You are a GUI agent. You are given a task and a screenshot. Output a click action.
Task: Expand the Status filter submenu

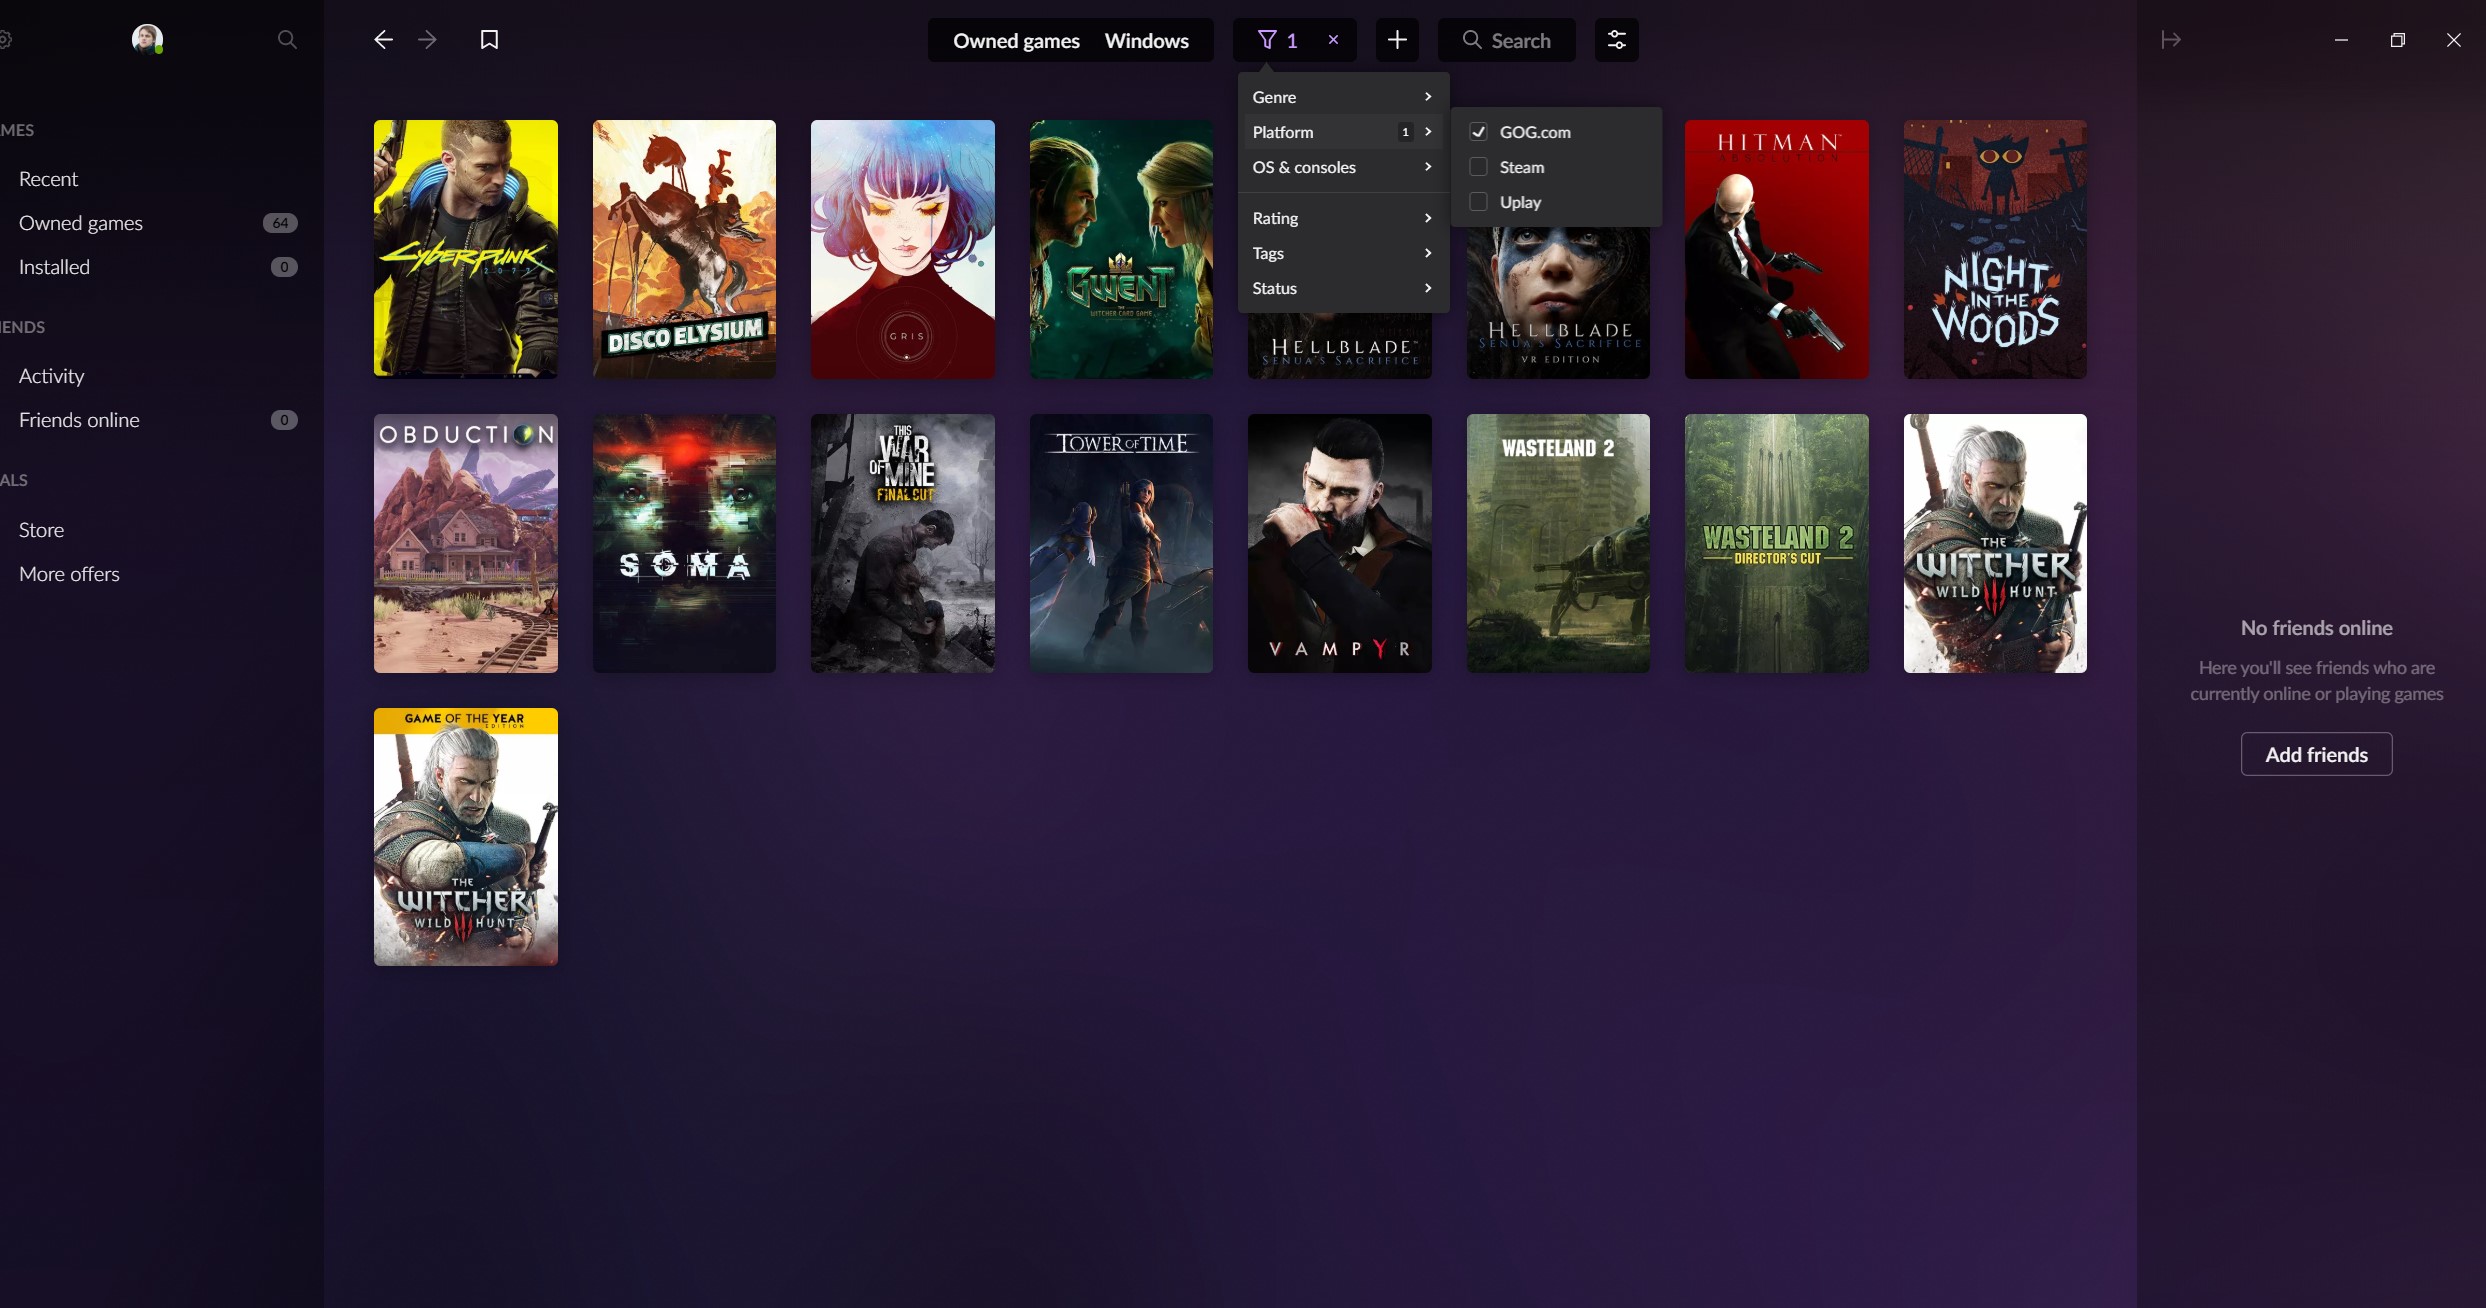coord(1342,288)
